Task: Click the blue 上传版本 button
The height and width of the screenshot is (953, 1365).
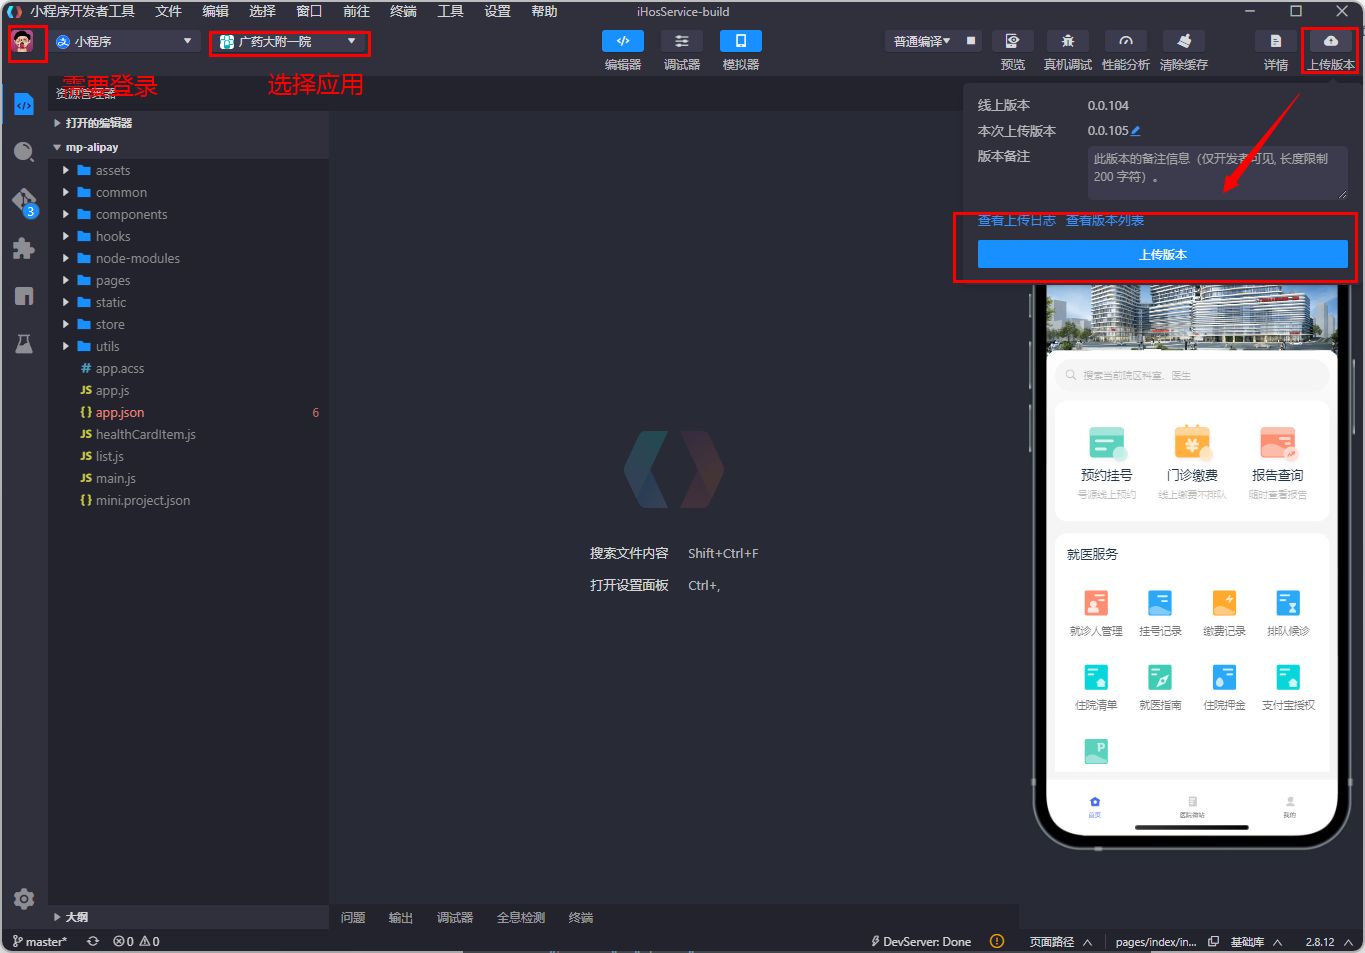Action: (1162, 254)
